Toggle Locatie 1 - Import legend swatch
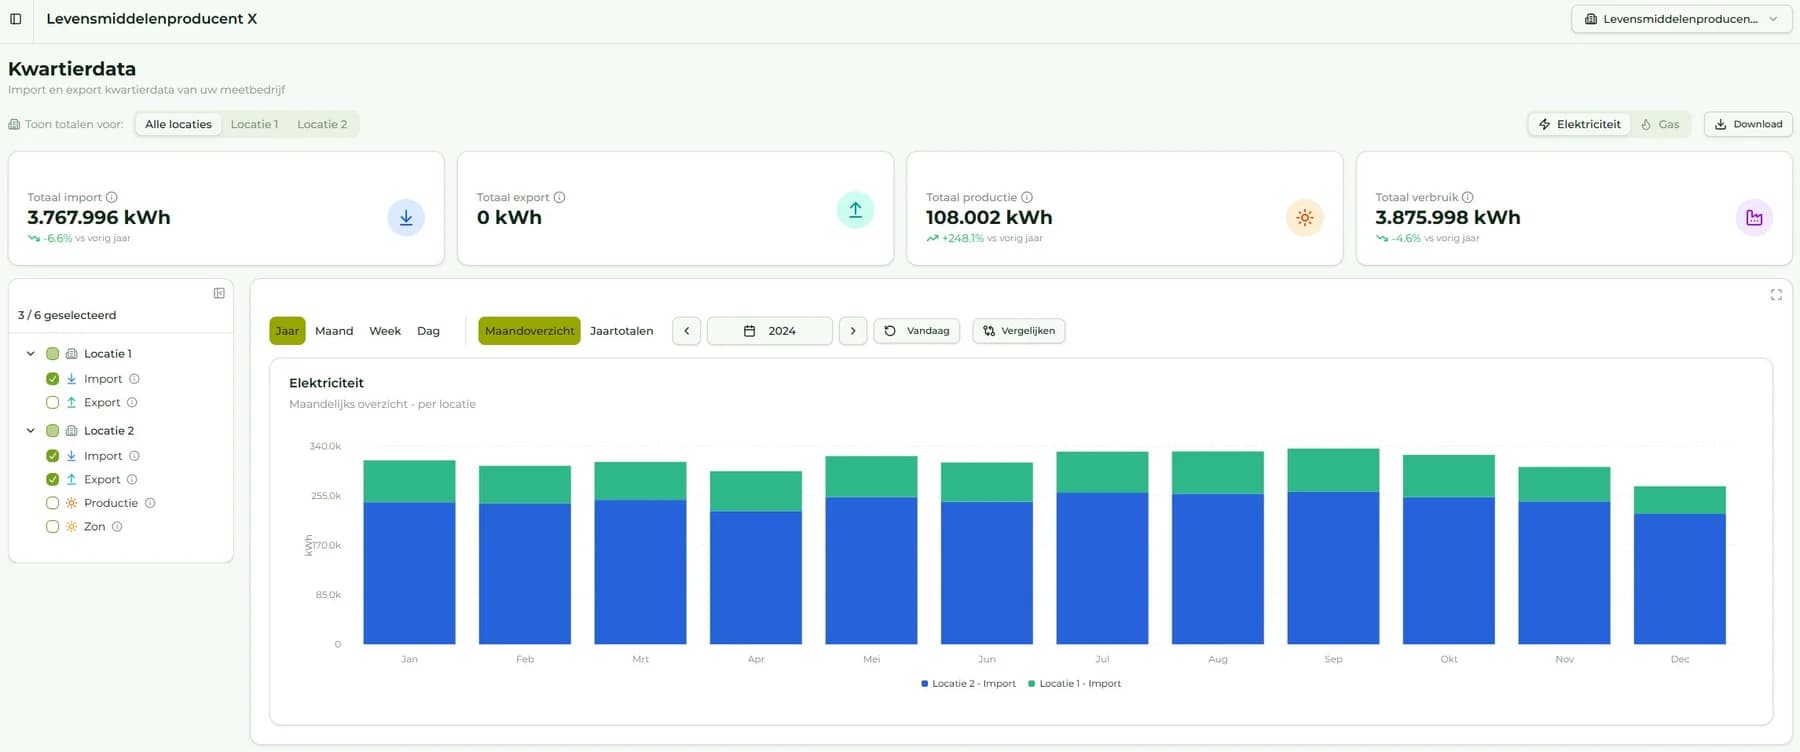The width and height of the screenshot is (1800, 752). click(x=1032, y=684)
